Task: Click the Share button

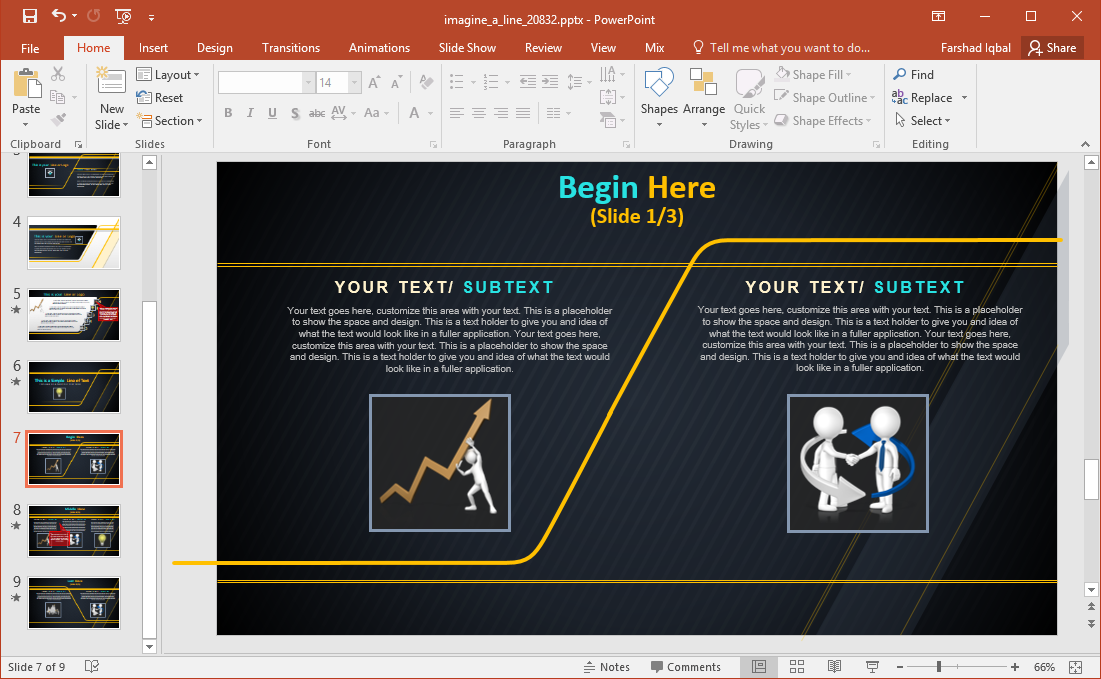Action: coord(1052,47)
